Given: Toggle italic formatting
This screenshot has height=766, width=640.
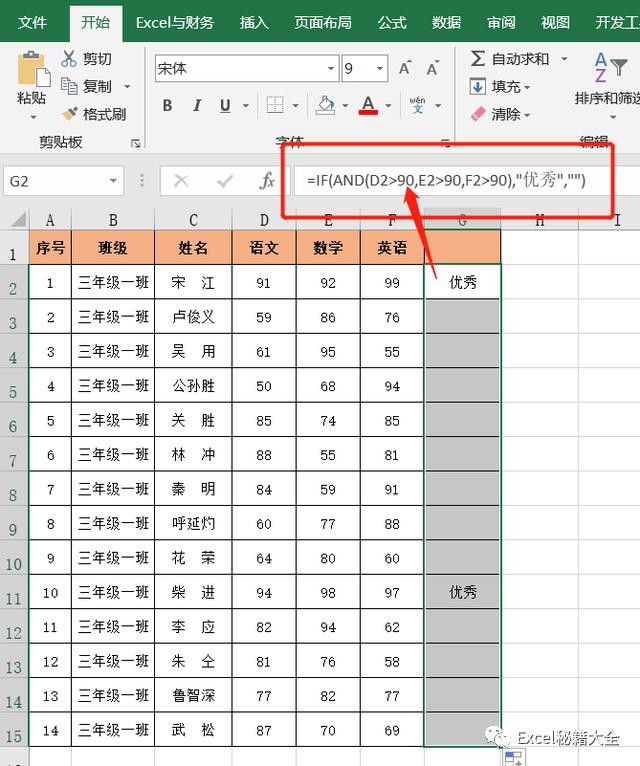Looking at the screenshot, I should 196,105.
